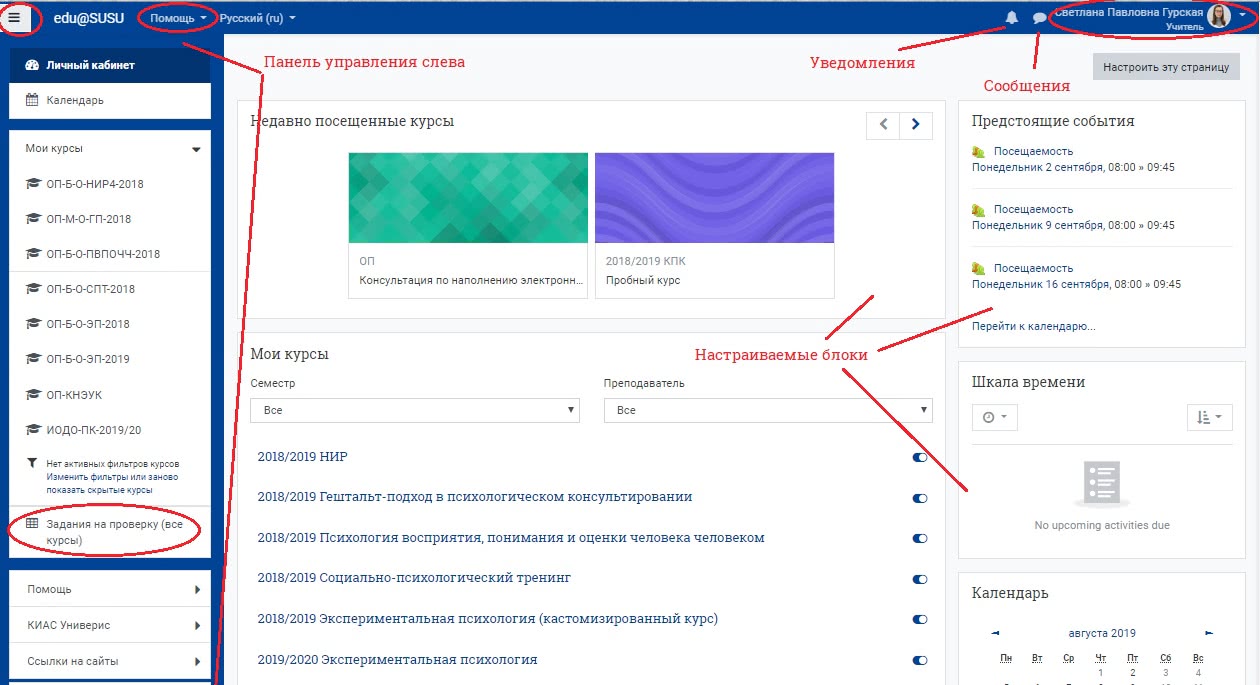1260x685 pixels.
Task: Go to previous month in calendar block
Action: [x=995, y=633]
